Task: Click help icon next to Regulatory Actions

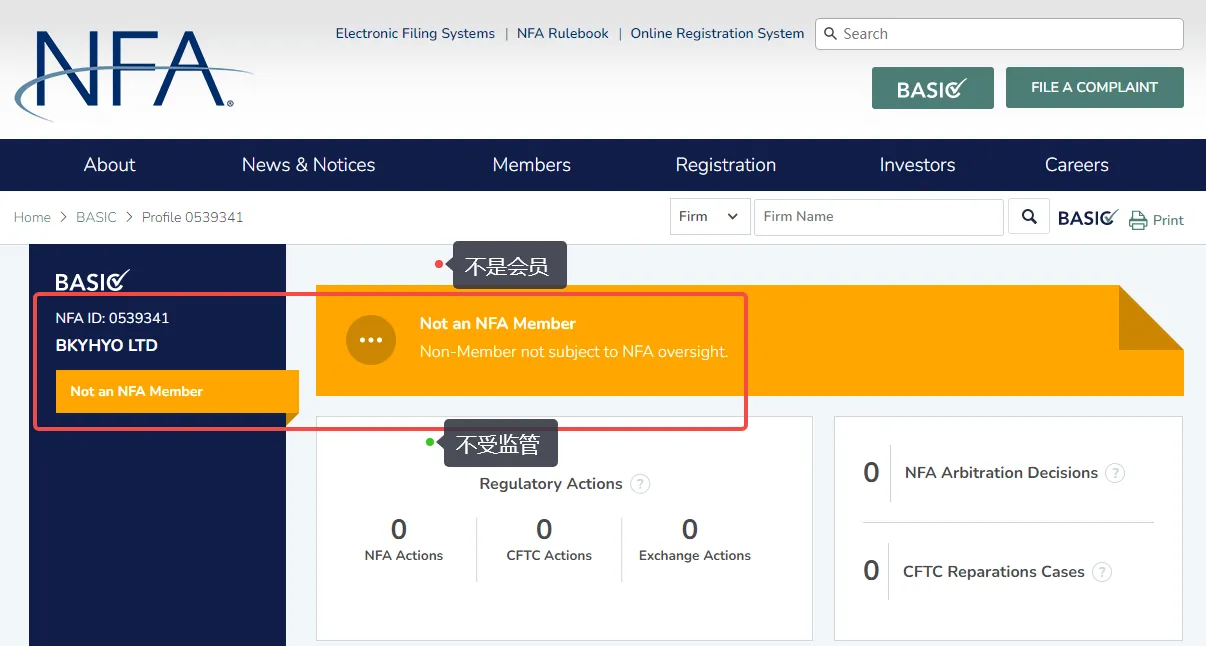Action: coord(640,484)
